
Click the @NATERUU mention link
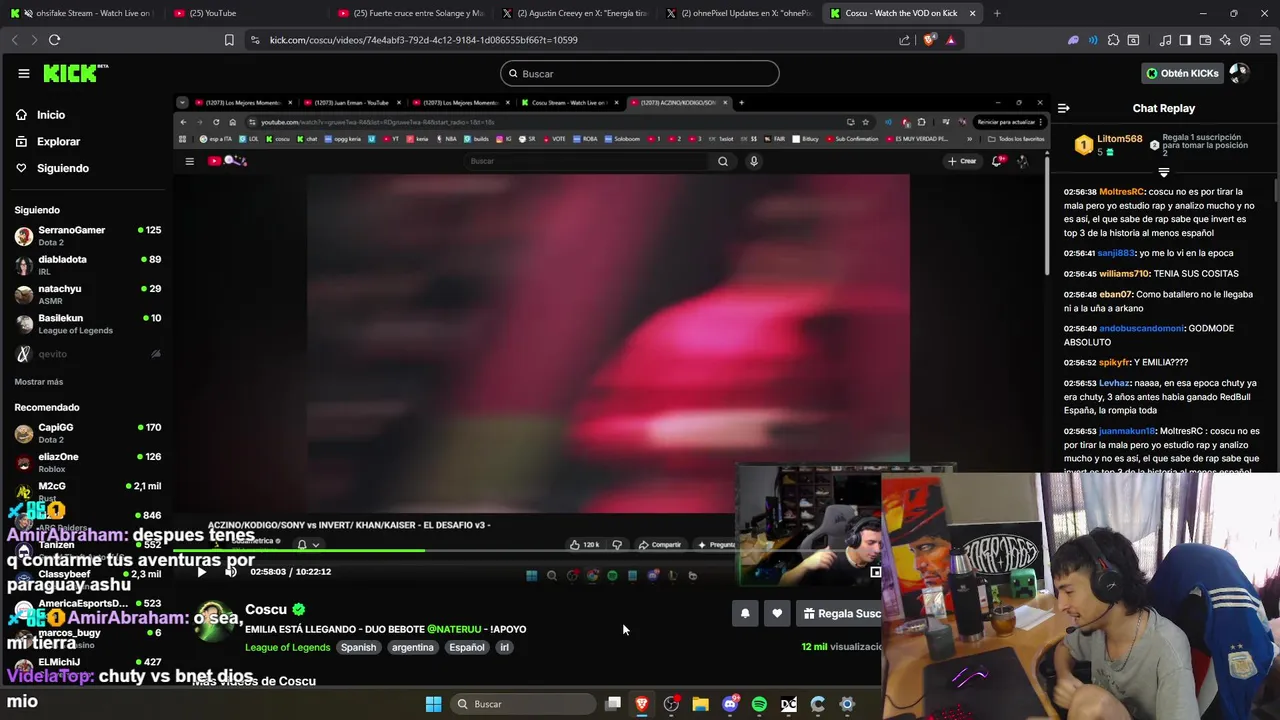454,629
